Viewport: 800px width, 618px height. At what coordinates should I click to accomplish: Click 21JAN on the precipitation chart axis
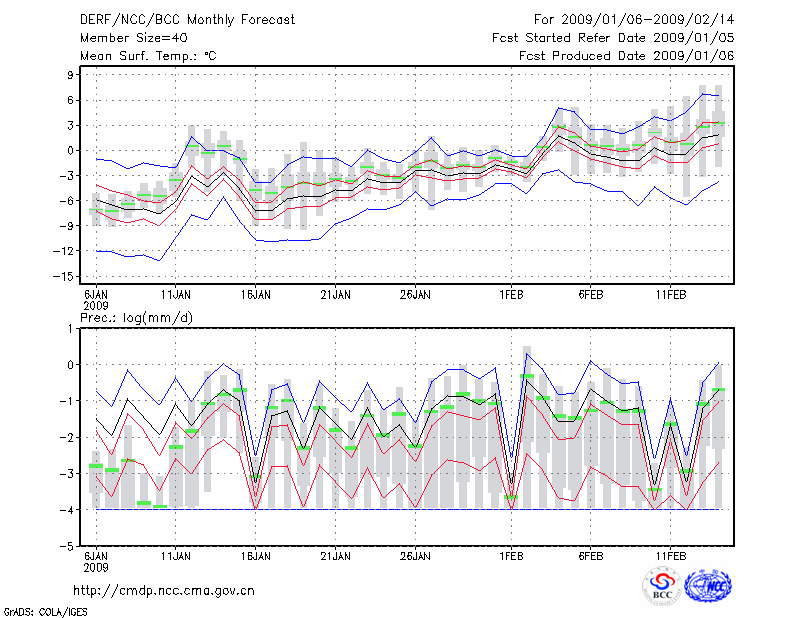click(336, 554)
